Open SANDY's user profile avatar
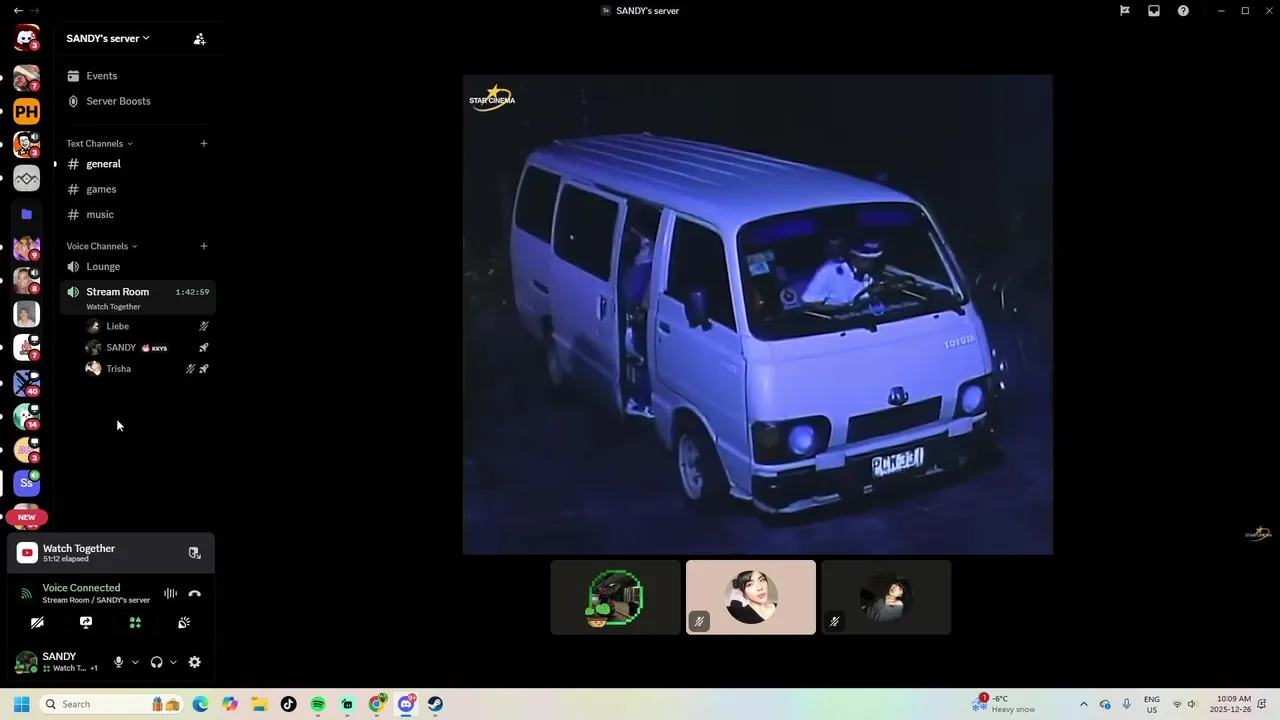1280x720 pixels. [x=26, y=662]
